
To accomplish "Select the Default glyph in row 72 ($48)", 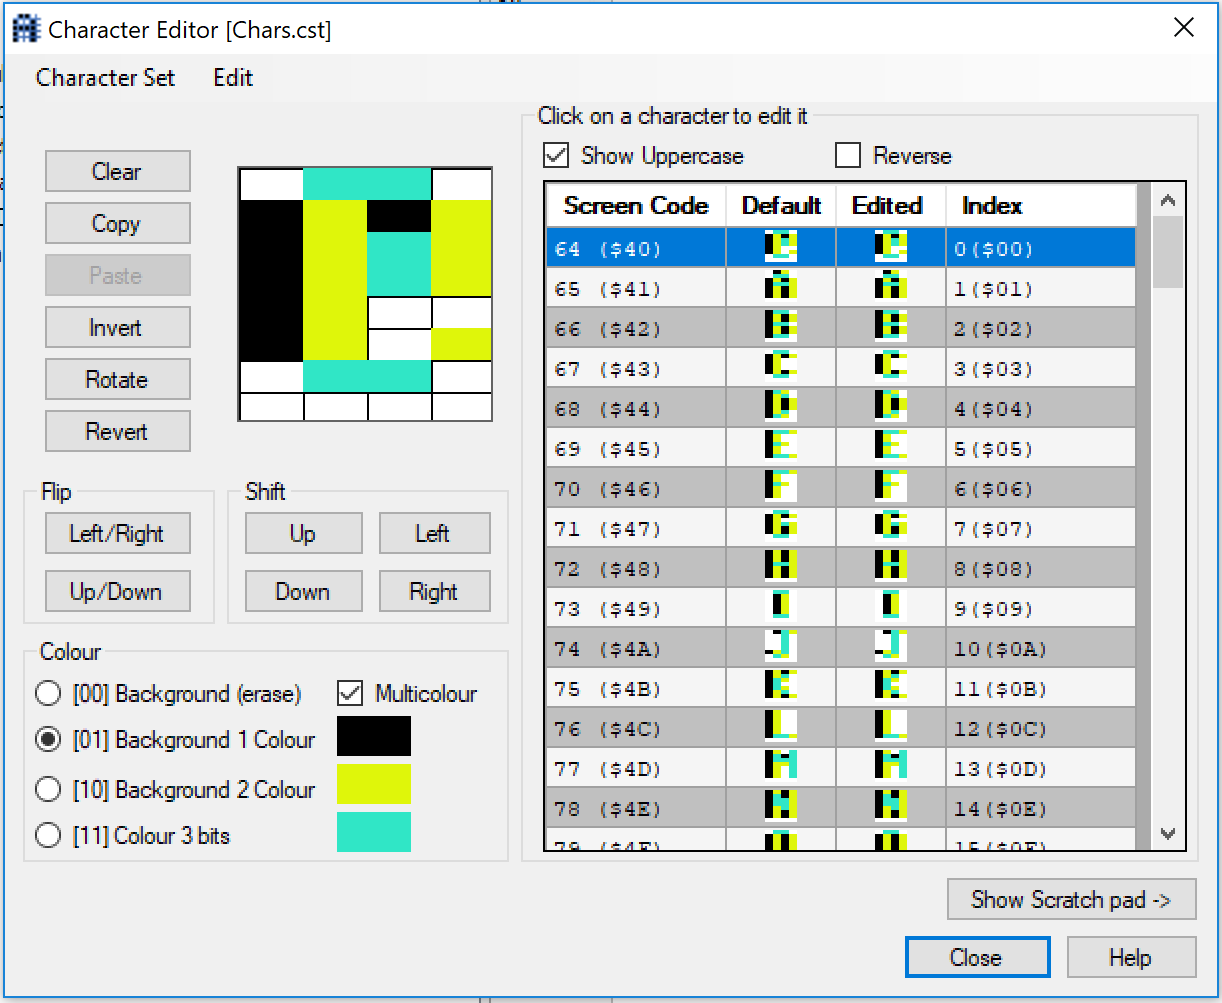I will pos(780,568).
